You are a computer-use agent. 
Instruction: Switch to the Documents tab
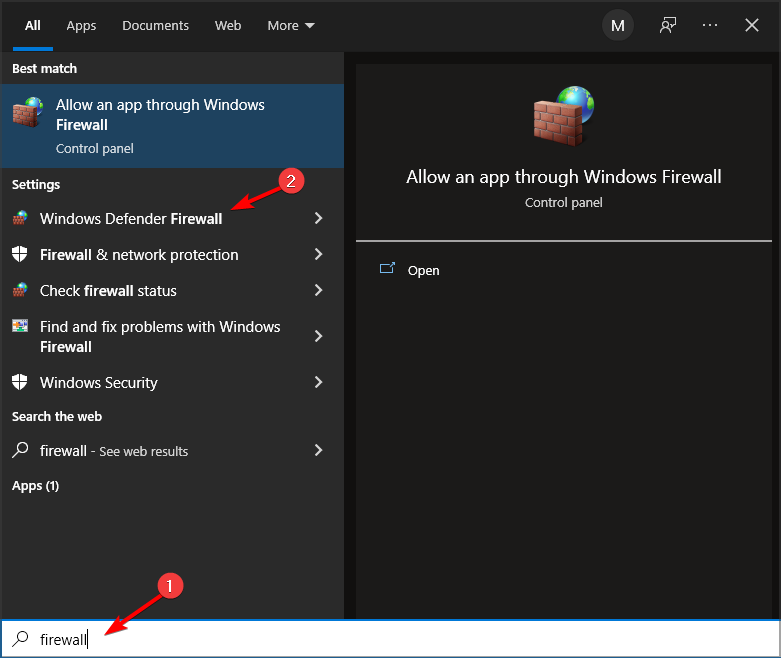click(155, 25)
